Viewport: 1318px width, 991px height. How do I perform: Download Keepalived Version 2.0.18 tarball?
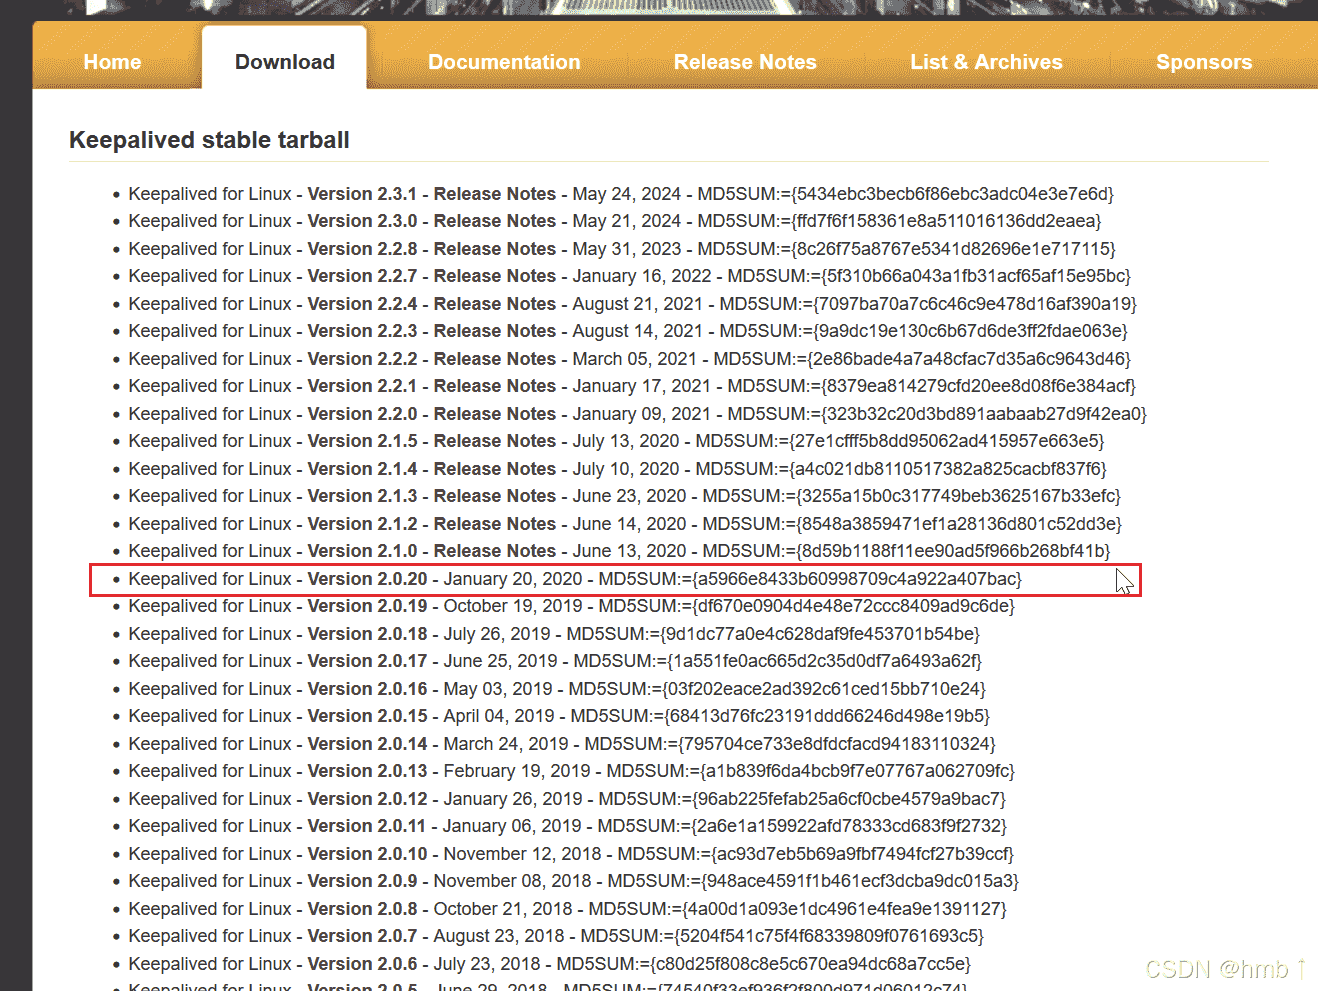point(367,634)
